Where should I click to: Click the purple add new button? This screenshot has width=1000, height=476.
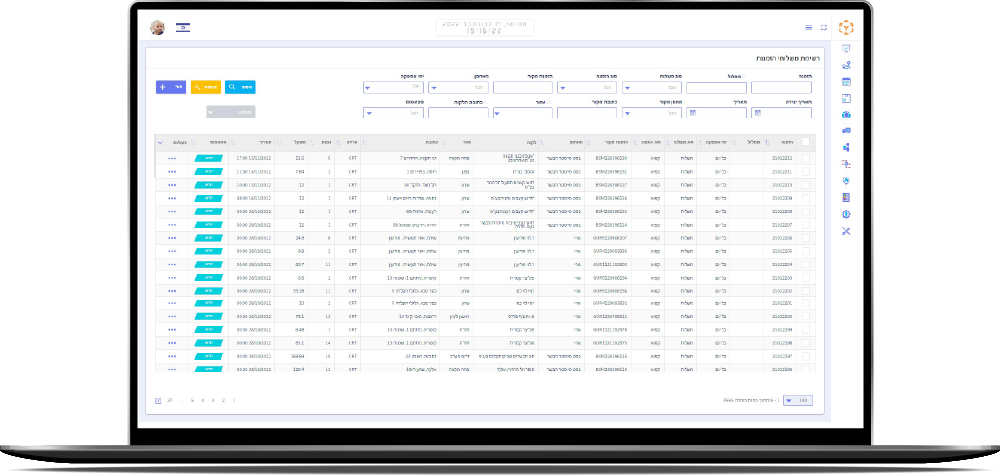tap(171, 87)
